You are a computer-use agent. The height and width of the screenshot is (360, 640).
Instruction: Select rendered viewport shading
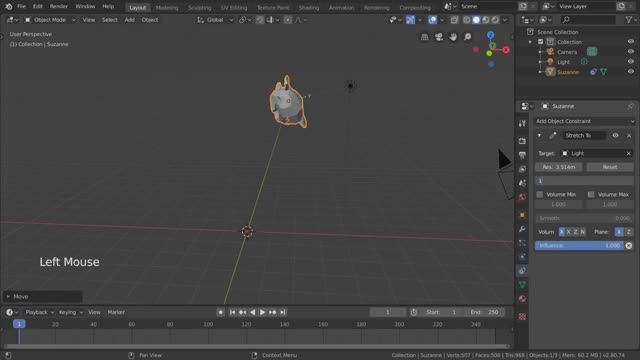pos(495,20)
